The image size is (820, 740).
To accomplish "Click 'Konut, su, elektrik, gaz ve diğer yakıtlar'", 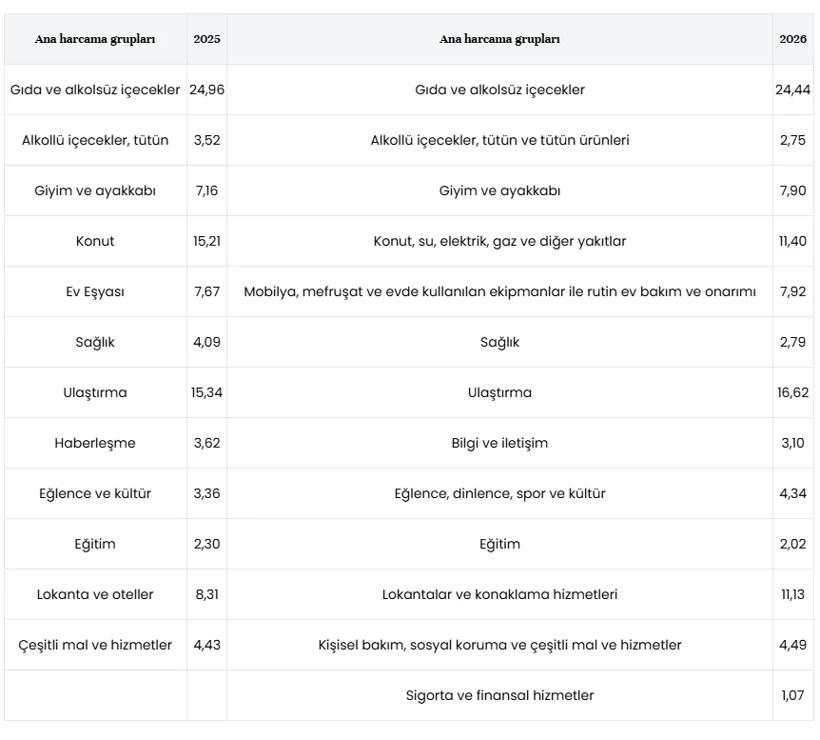I will click(x=499, y=241).
